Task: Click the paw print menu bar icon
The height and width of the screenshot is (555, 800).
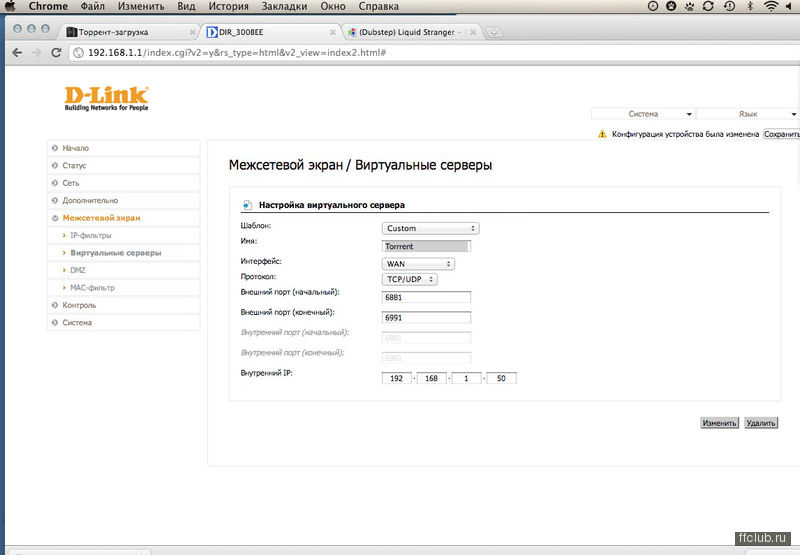Action: coord(690,6)
